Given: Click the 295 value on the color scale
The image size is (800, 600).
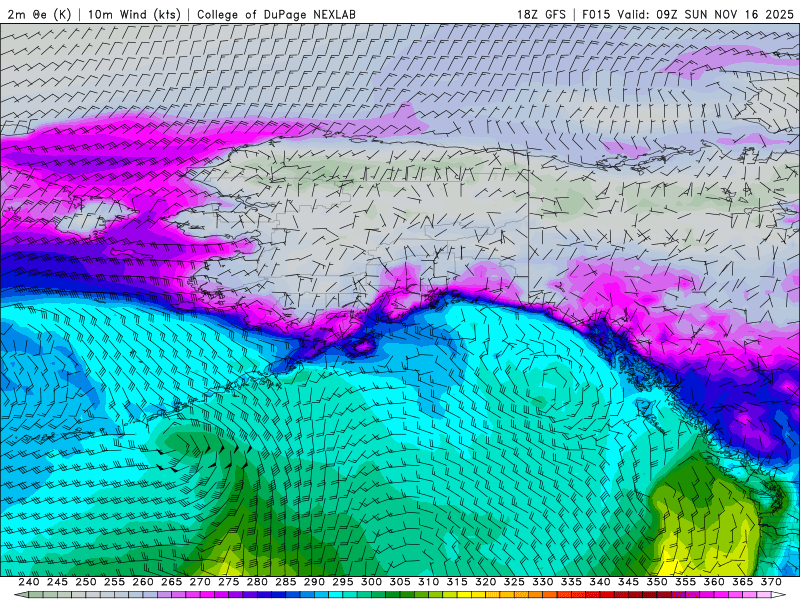Looking at the screenshot, I should pyautogui.click(x=343, y=582).
